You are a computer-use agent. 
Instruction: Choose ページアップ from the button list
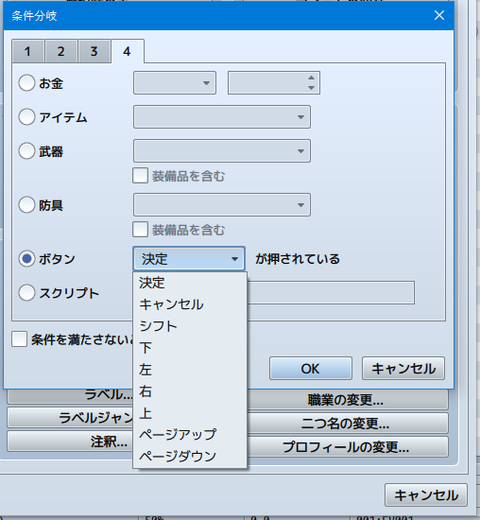[190, 434]
